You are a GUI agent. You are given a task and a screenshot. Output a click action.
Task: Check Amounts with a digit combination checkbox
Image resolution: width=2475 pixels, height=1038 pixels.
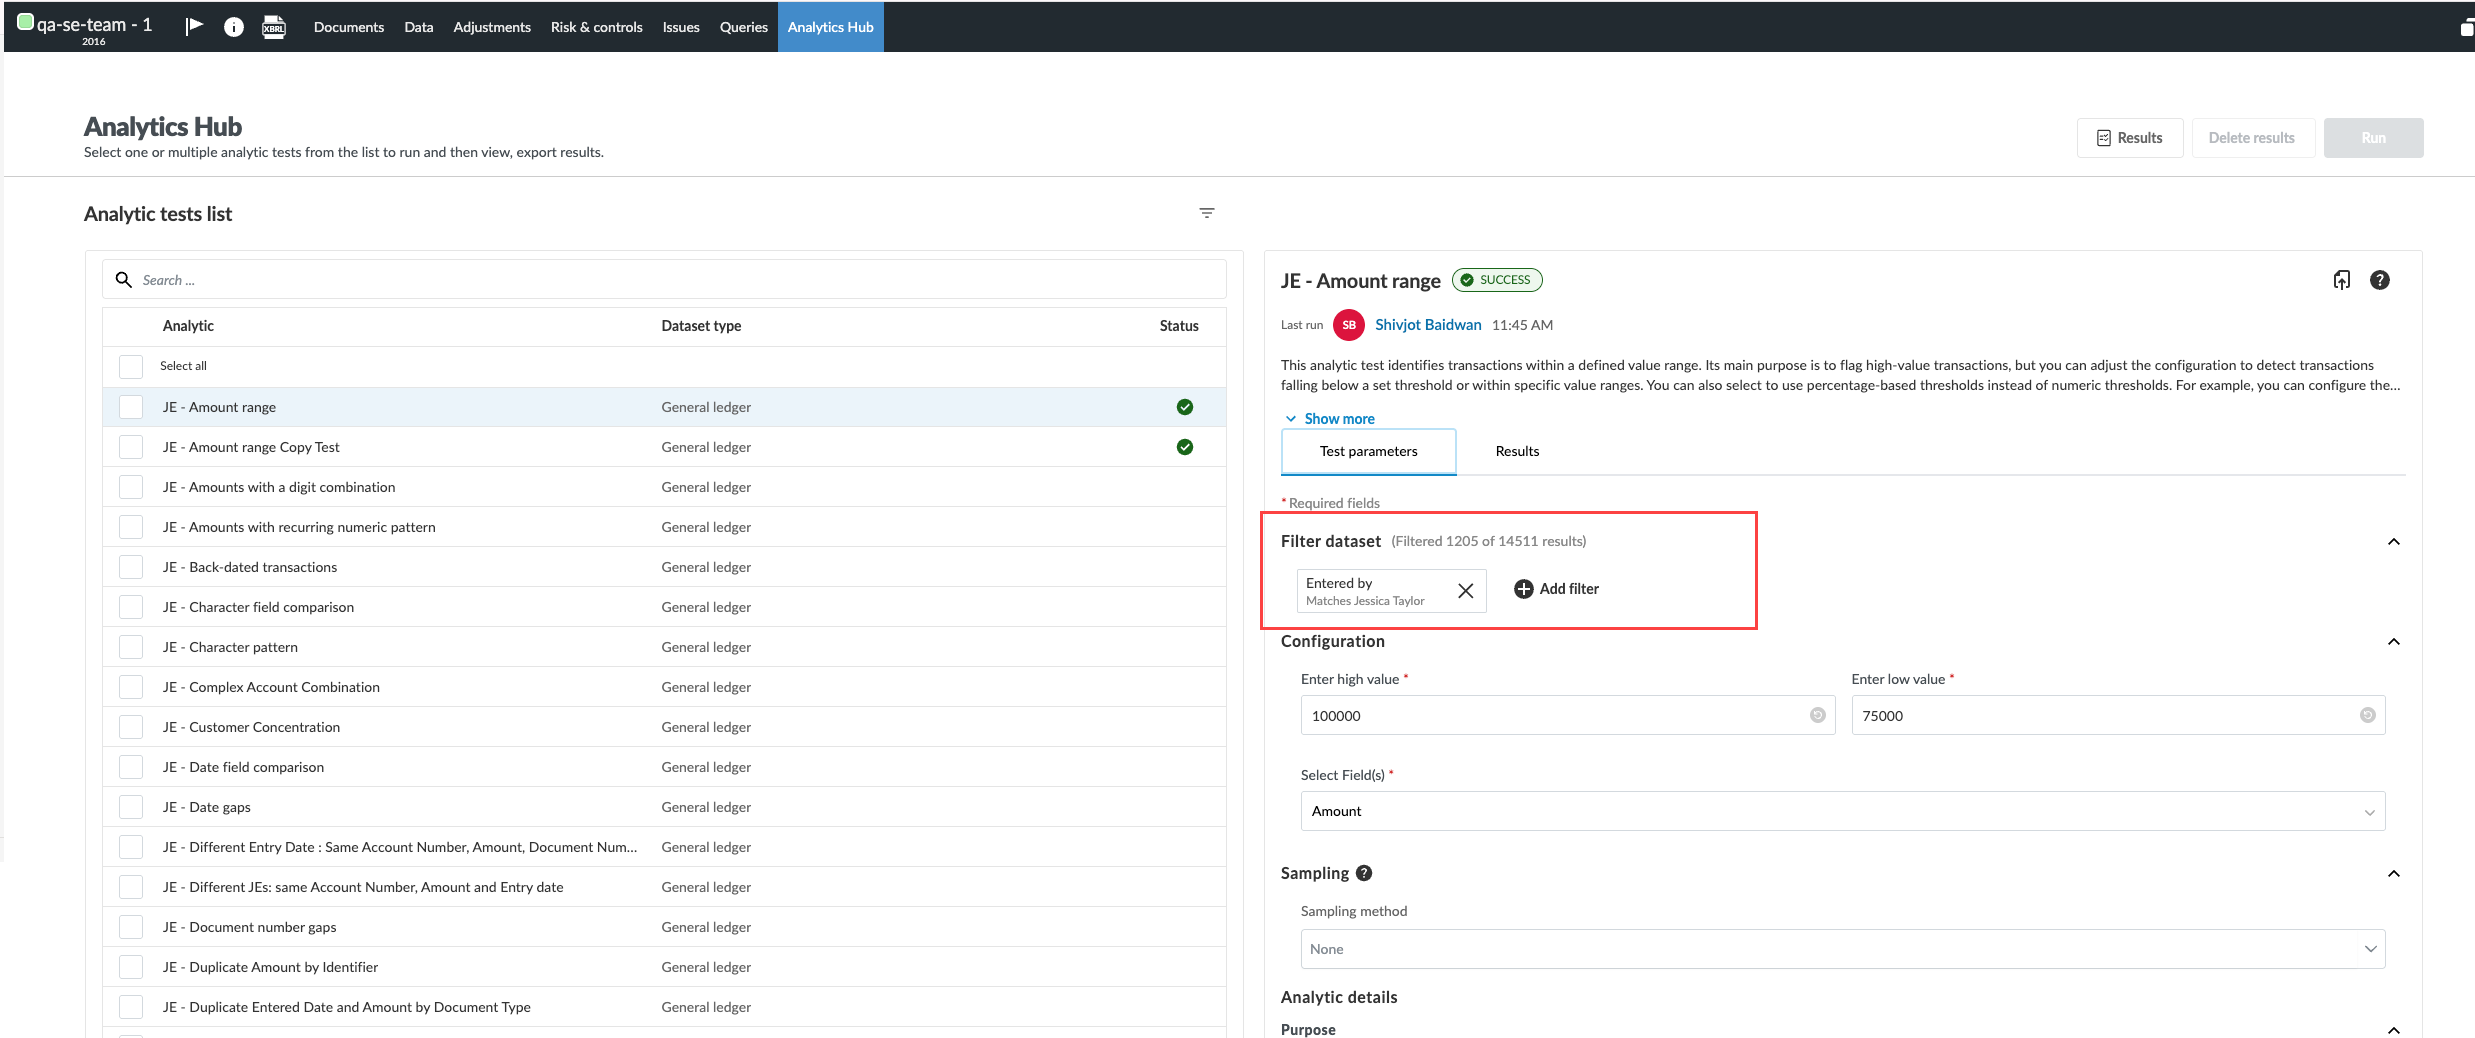(131, 487)
